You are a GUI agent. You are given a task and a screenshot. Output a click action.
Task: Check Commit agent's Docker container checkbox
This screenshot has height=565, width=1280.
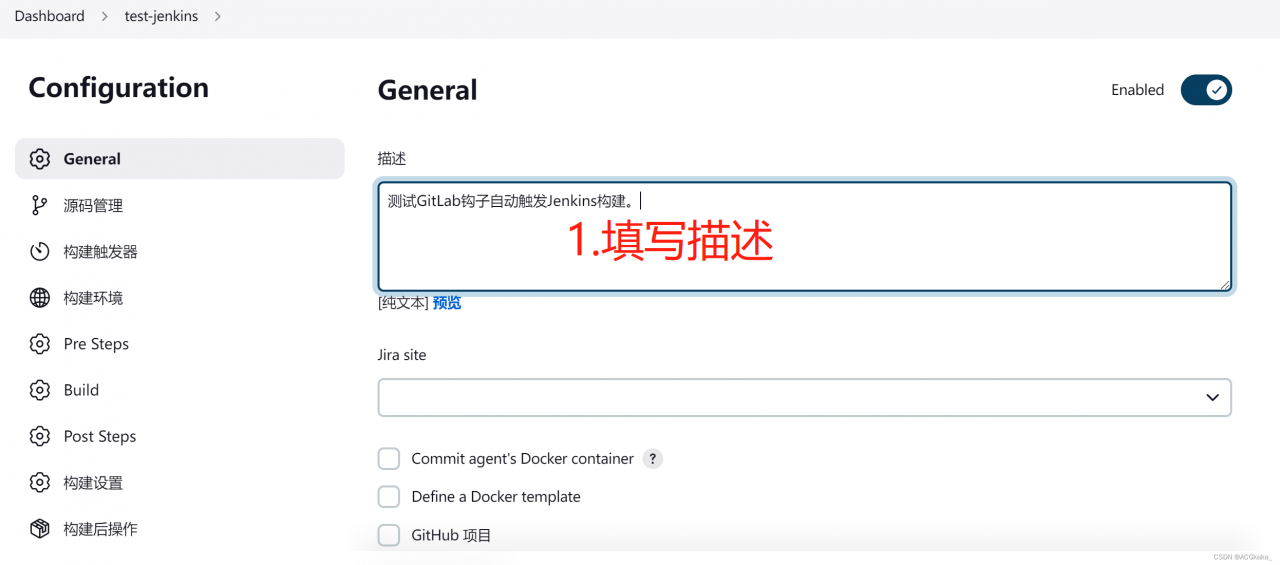coord(389,459)
